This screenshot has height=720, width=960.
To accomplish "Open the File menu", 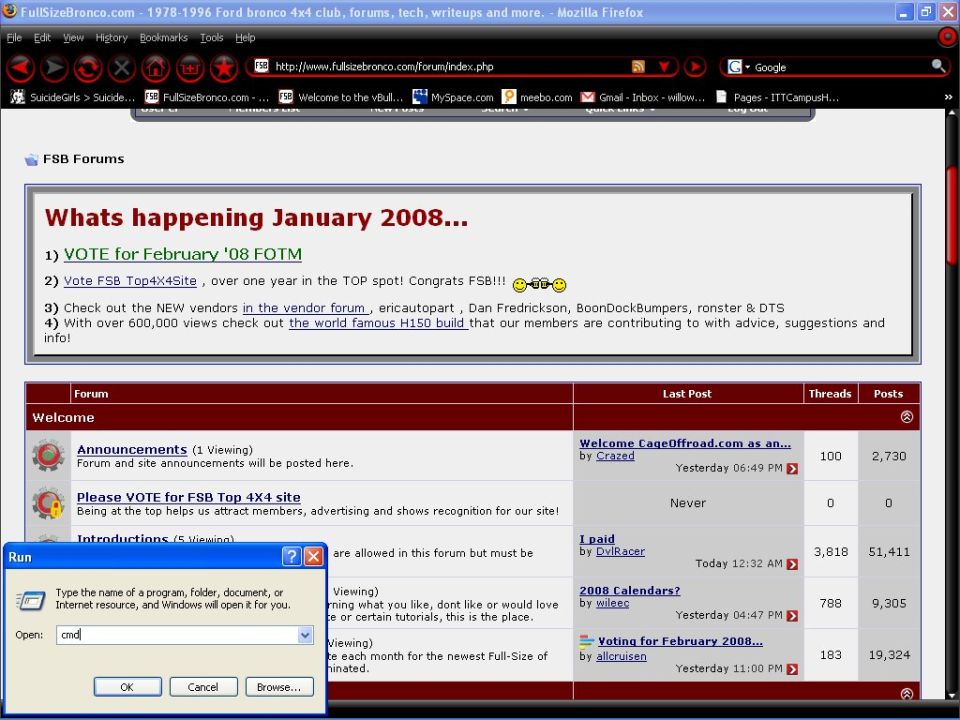I will click(x=14, y=37).
